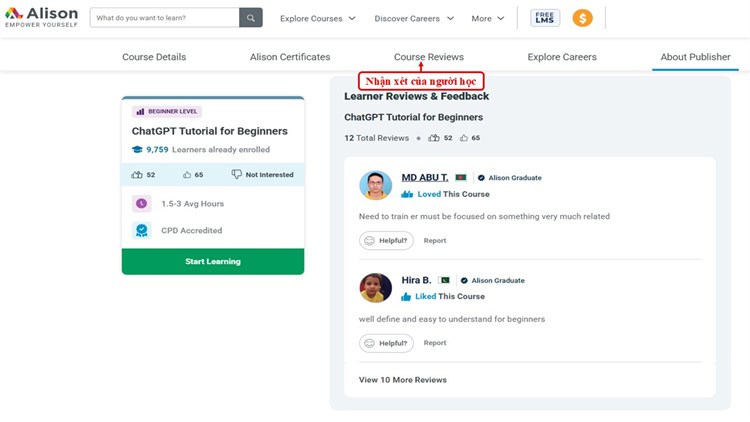
Task: Mark Hira B.'s review as Helpful
Action: (x=386, y=343)
